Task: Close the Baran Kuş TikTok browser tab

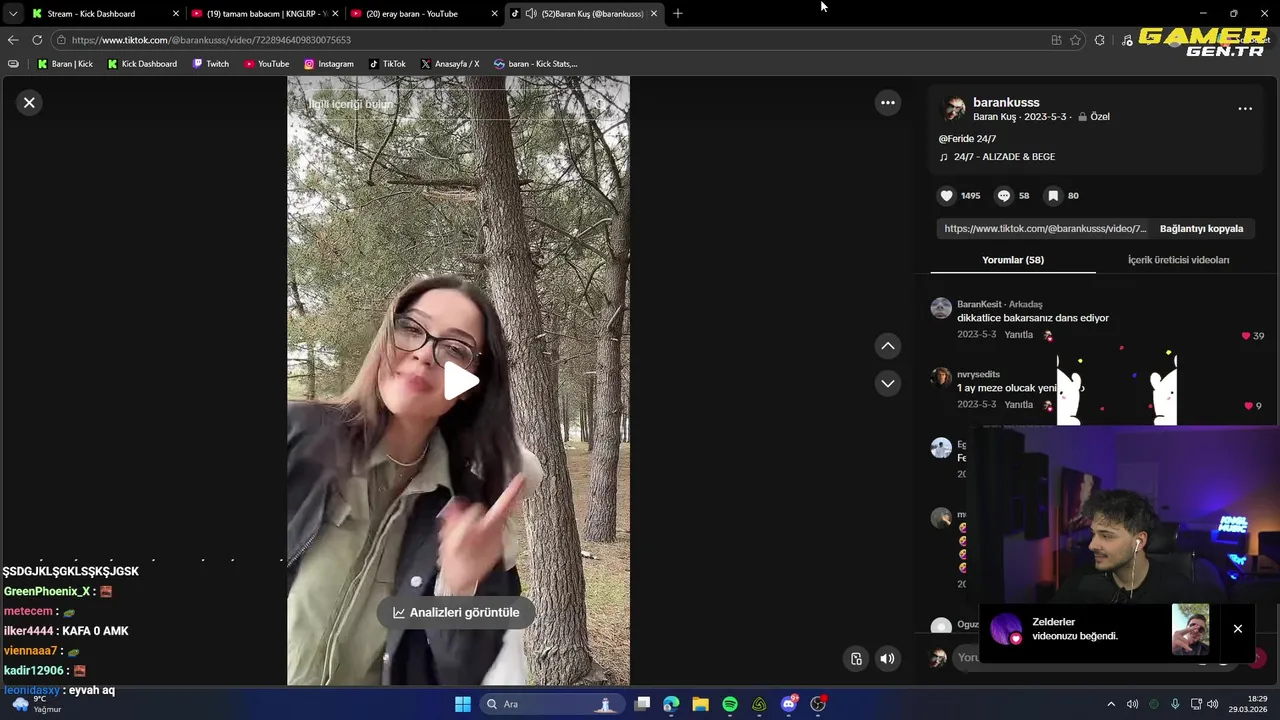Action: click(654, 13)
